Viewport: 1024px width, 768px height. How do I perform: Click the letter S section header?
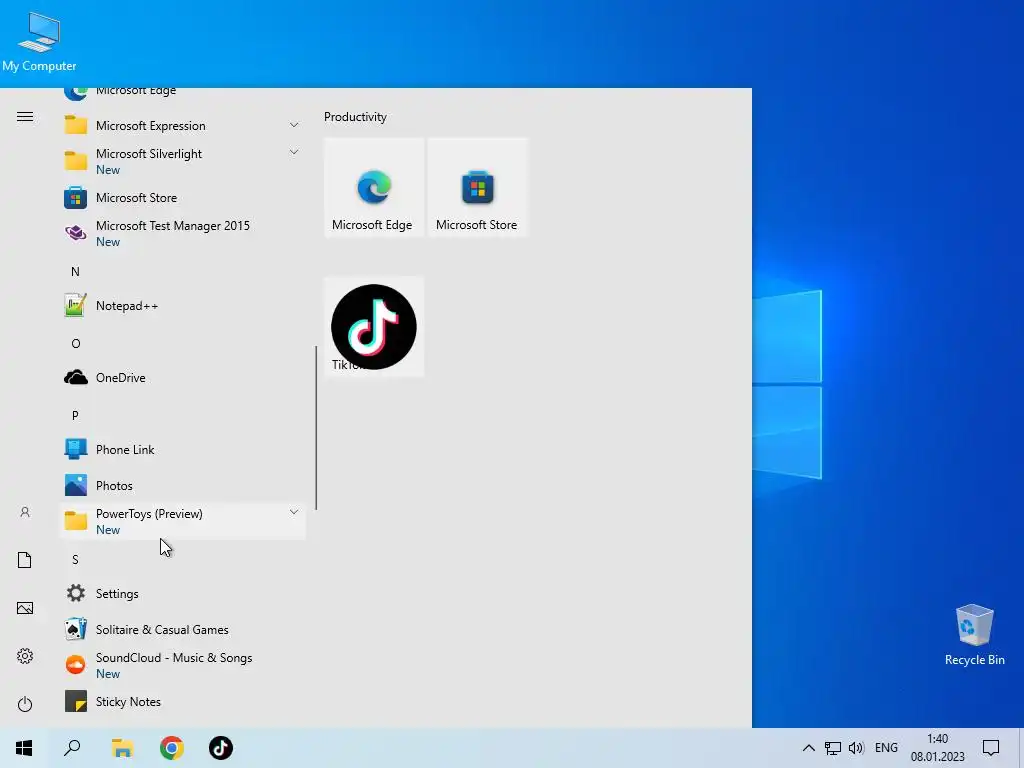75,560
